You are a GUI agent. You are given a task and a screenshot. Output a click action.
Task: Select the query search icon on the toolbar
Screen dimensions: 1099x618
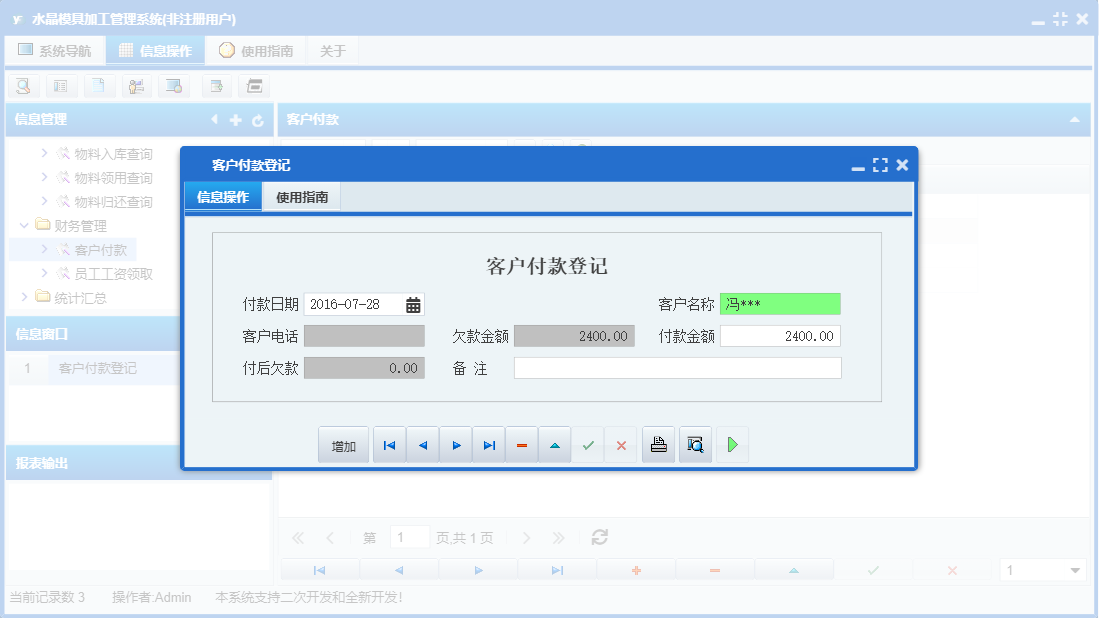point(23,86)
